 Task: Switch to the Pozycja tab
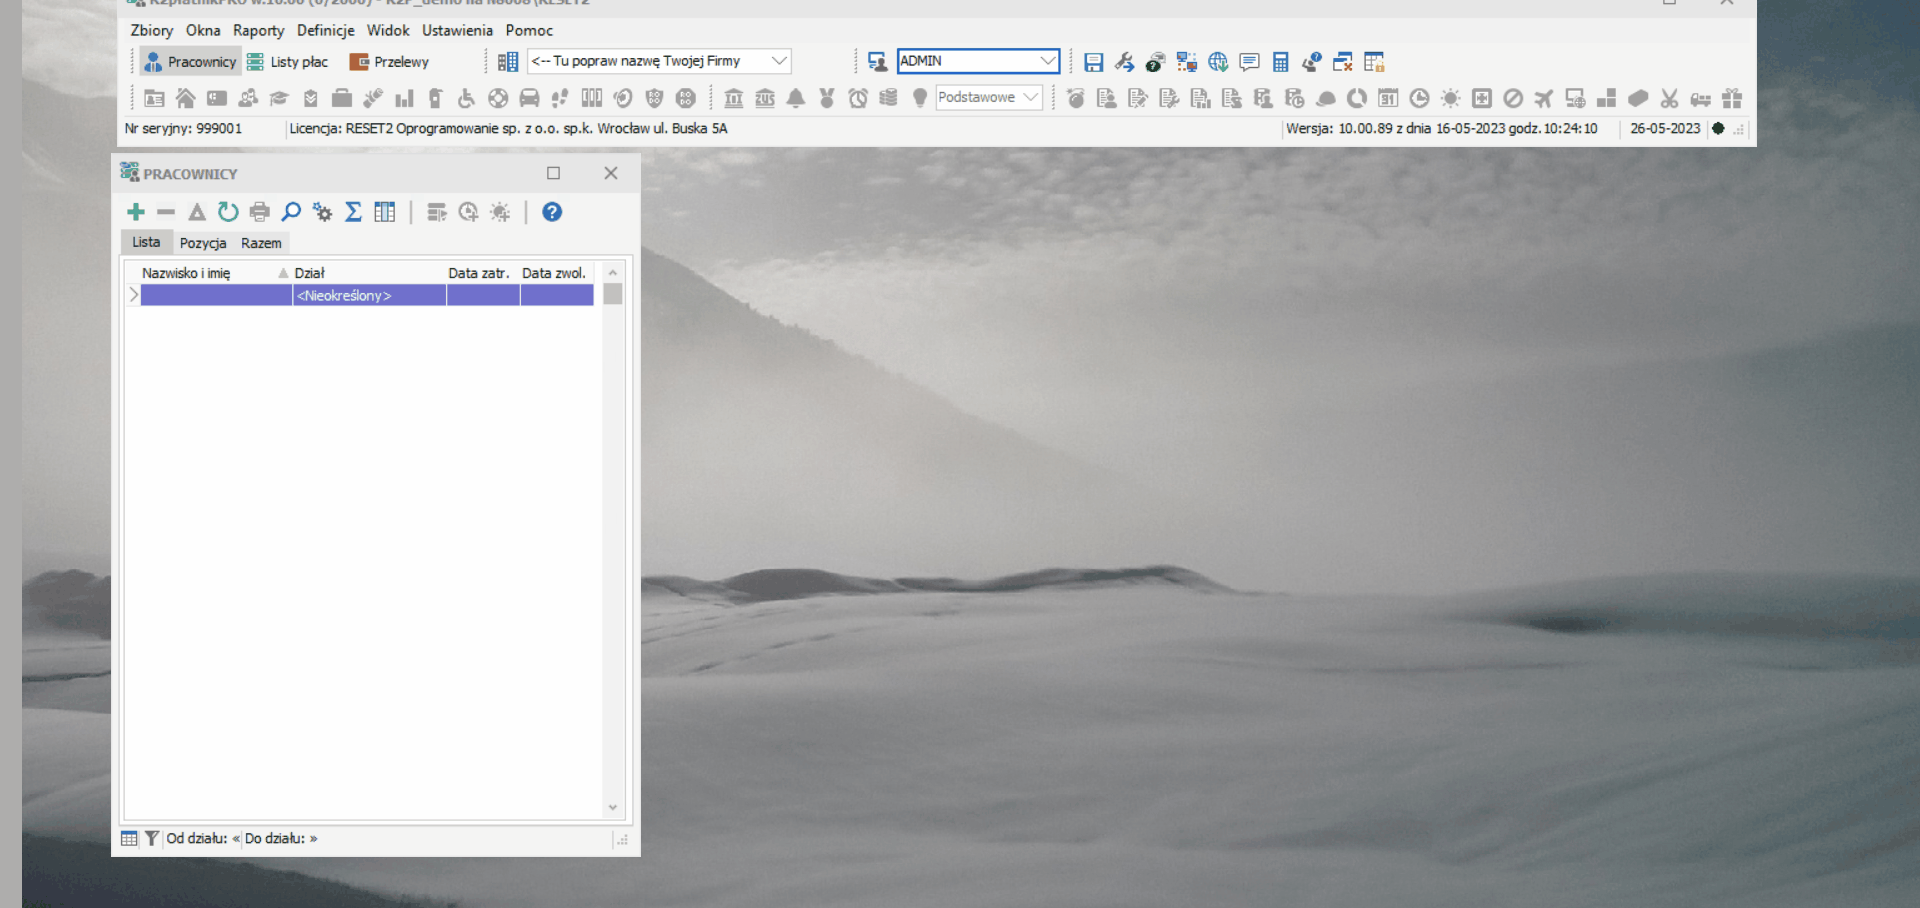point(203,243)
